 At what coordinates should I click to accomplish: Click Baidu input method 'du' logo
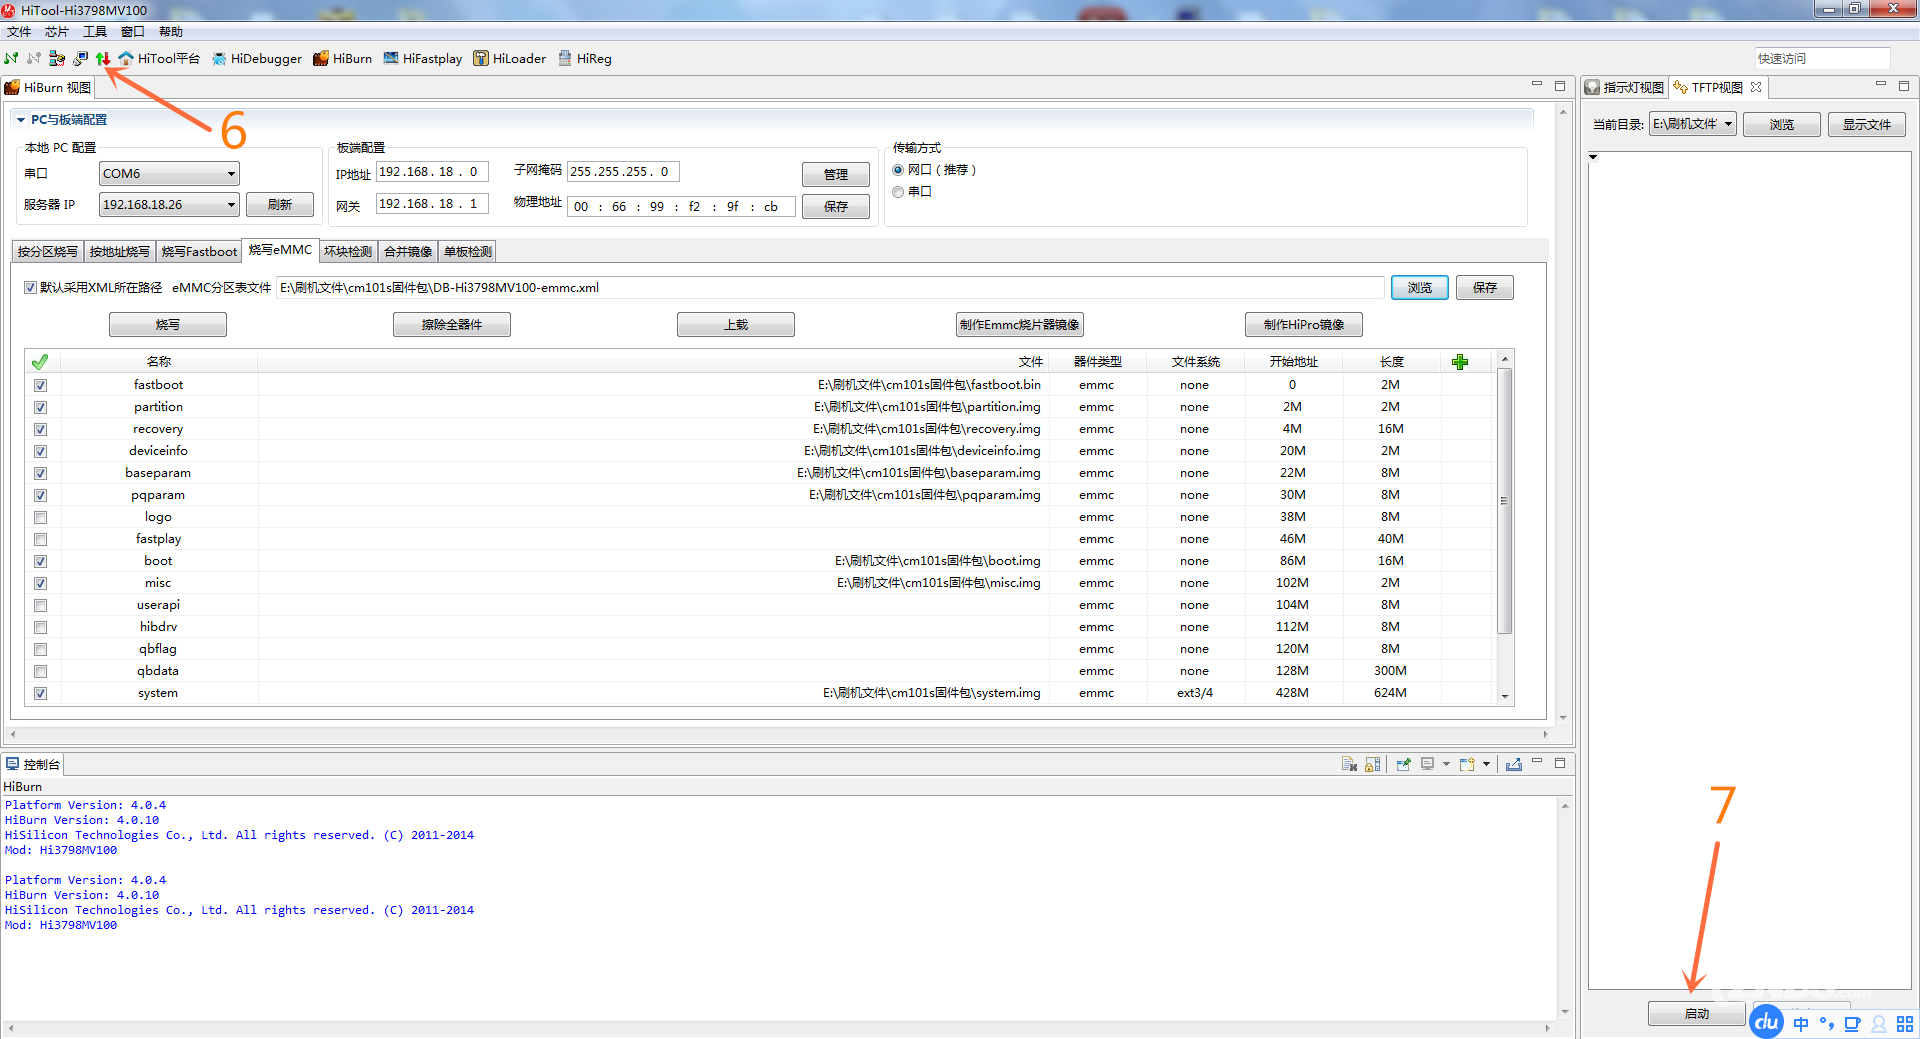pyautogui.click(x=1767, y=1021)
